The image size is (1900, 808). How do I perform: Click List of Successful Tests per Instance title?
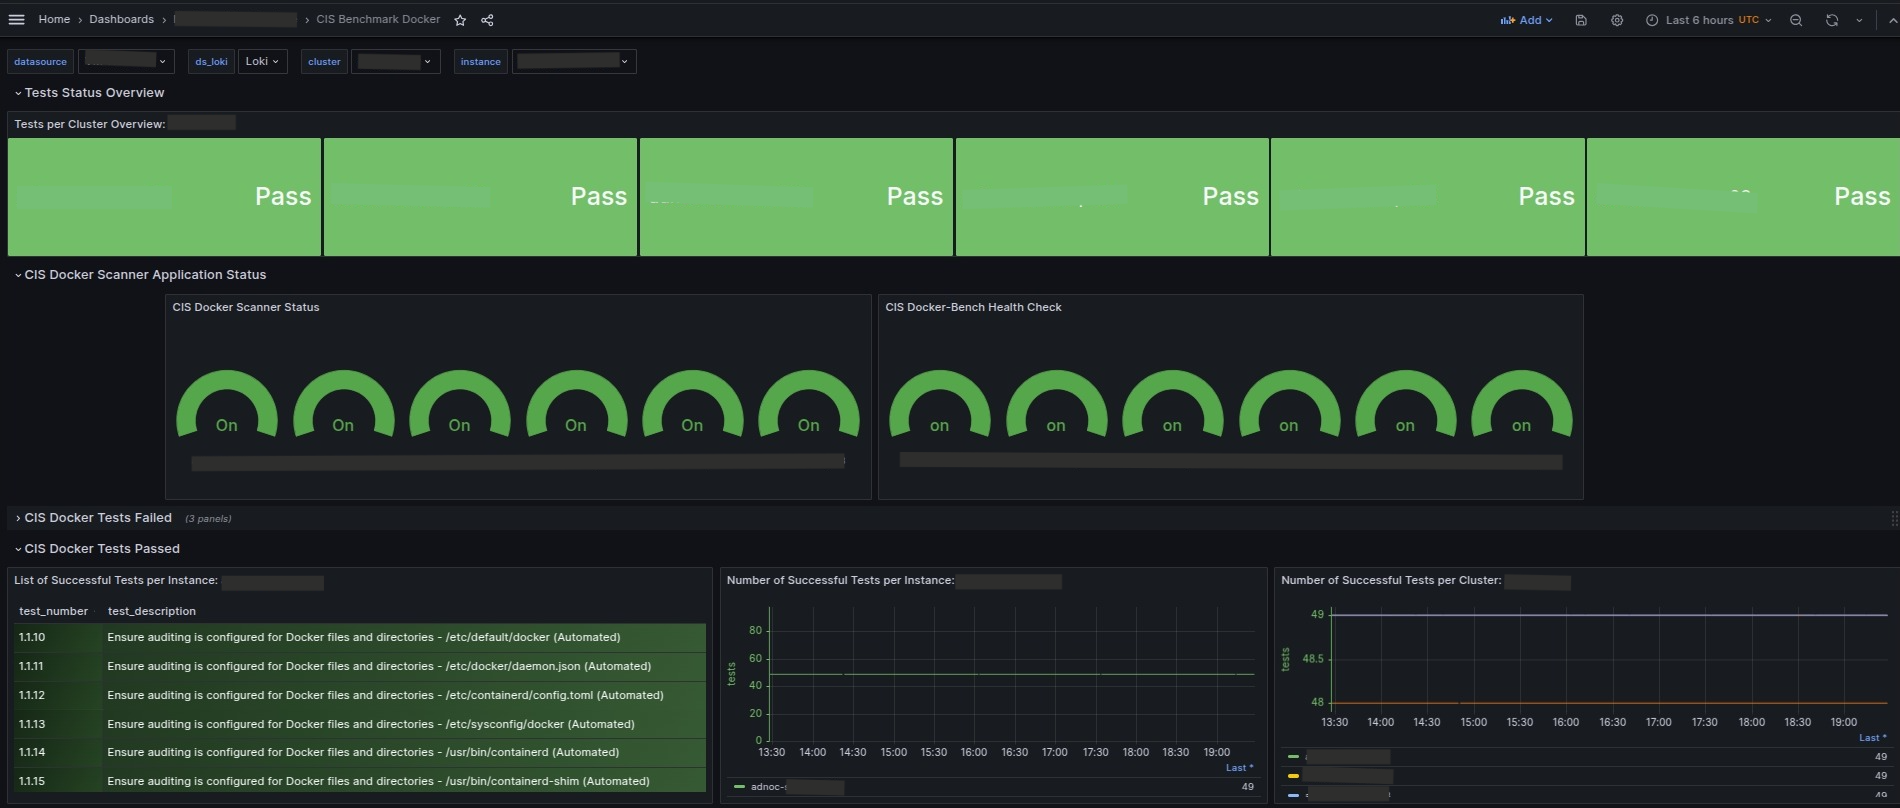[116, 580]
